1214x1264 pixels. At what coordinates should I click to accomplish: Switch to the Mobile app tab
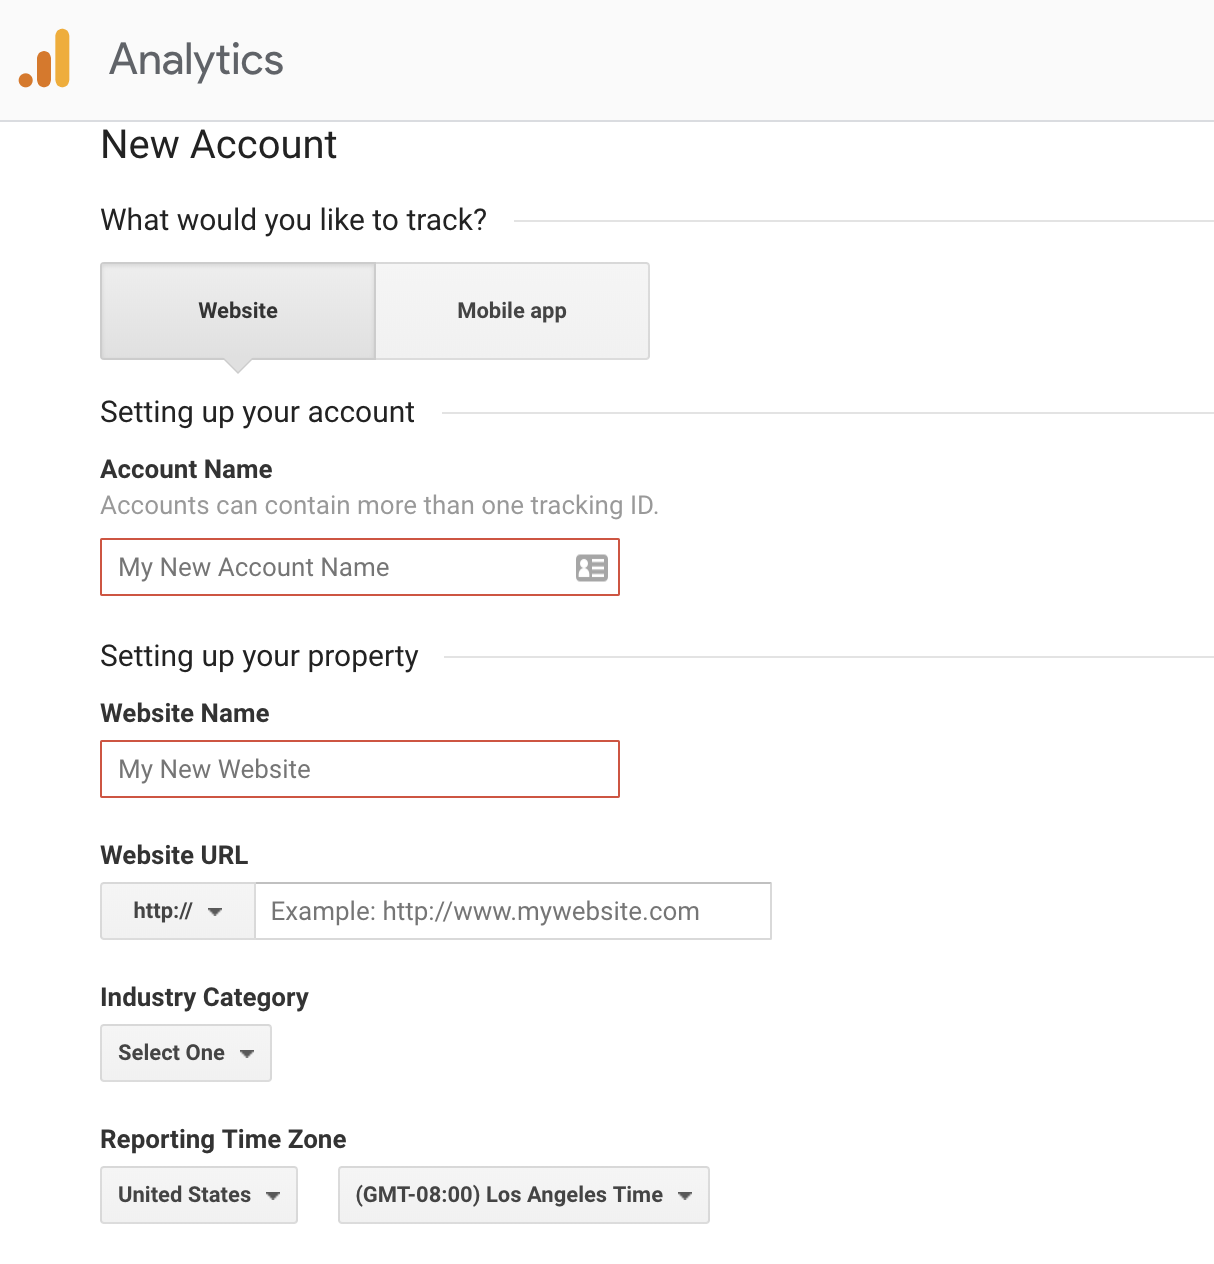pyautogui.click(x=512, y=311)
